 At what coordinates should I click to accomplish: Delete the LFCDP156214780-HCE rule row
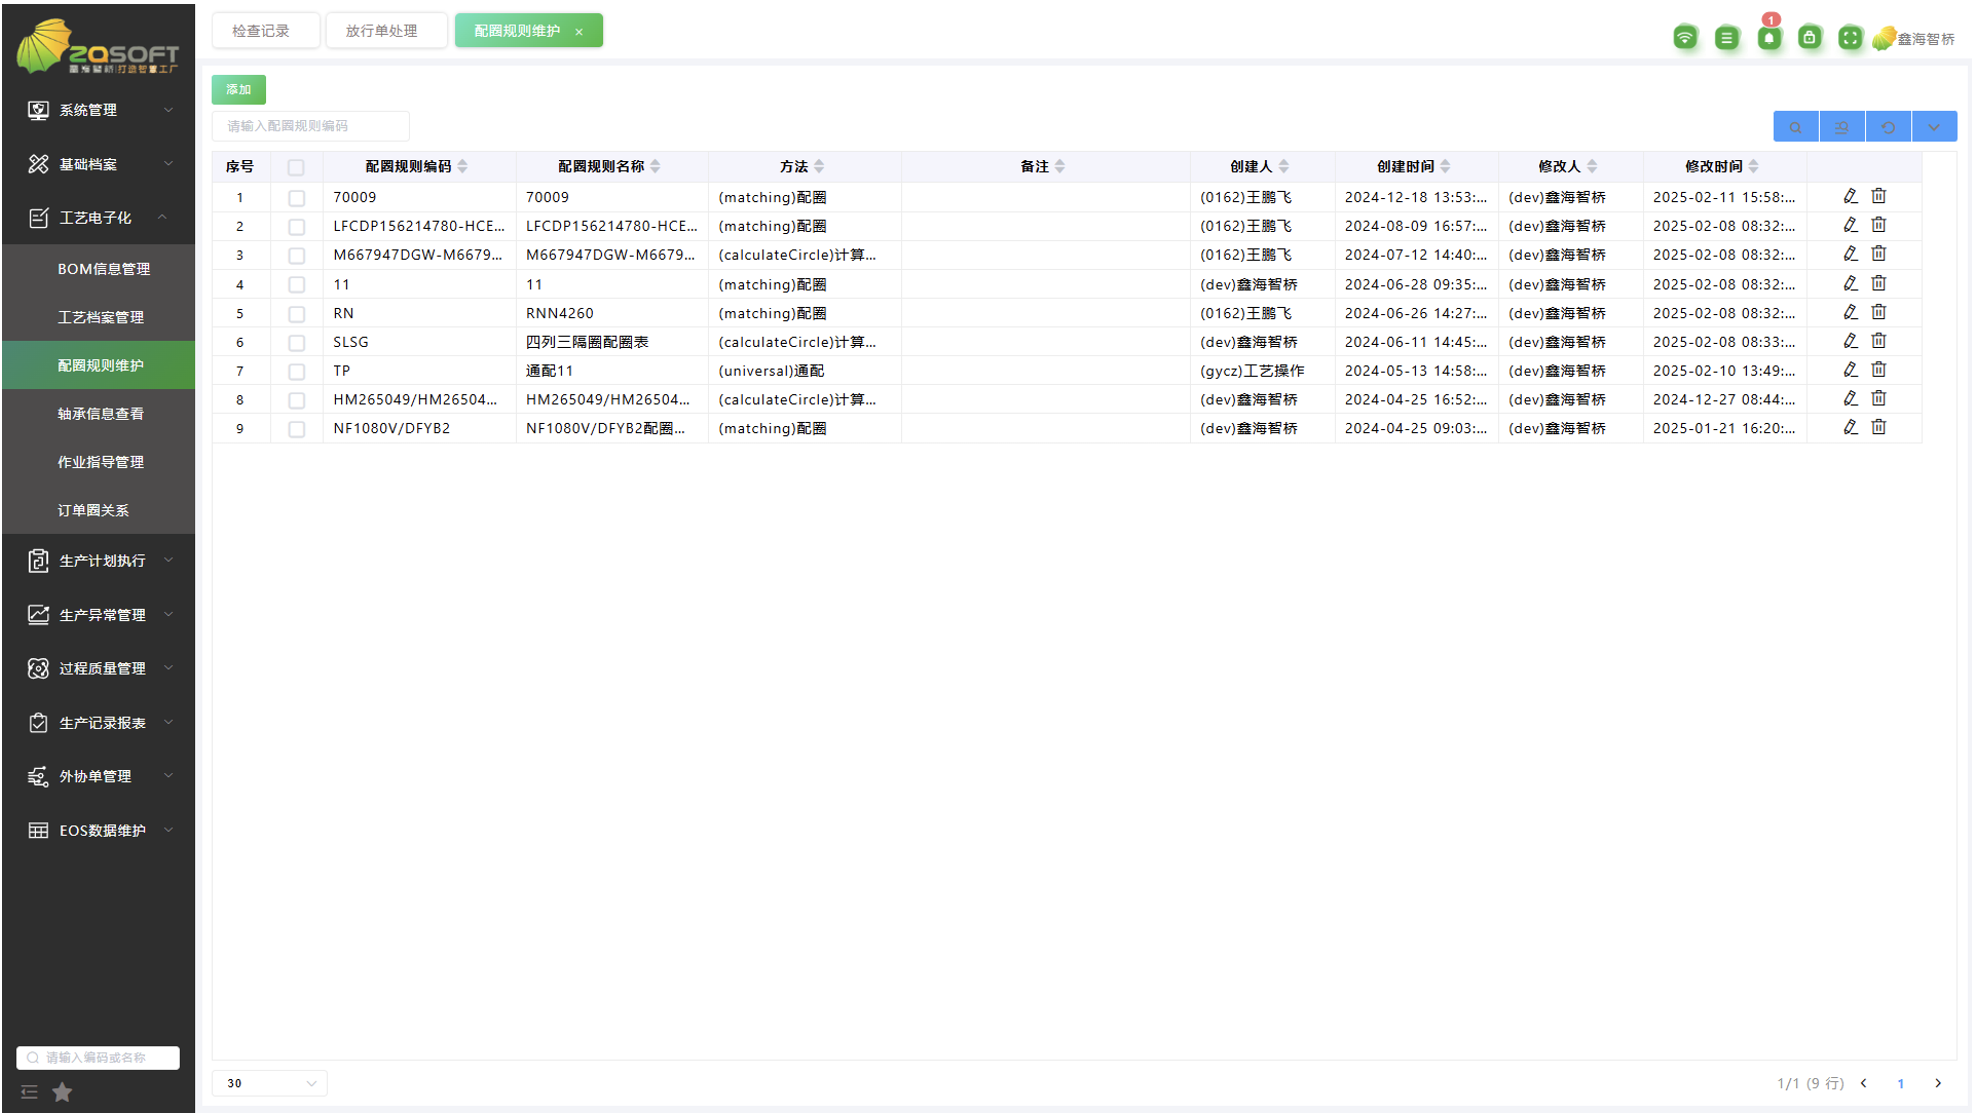point(1879,226)
